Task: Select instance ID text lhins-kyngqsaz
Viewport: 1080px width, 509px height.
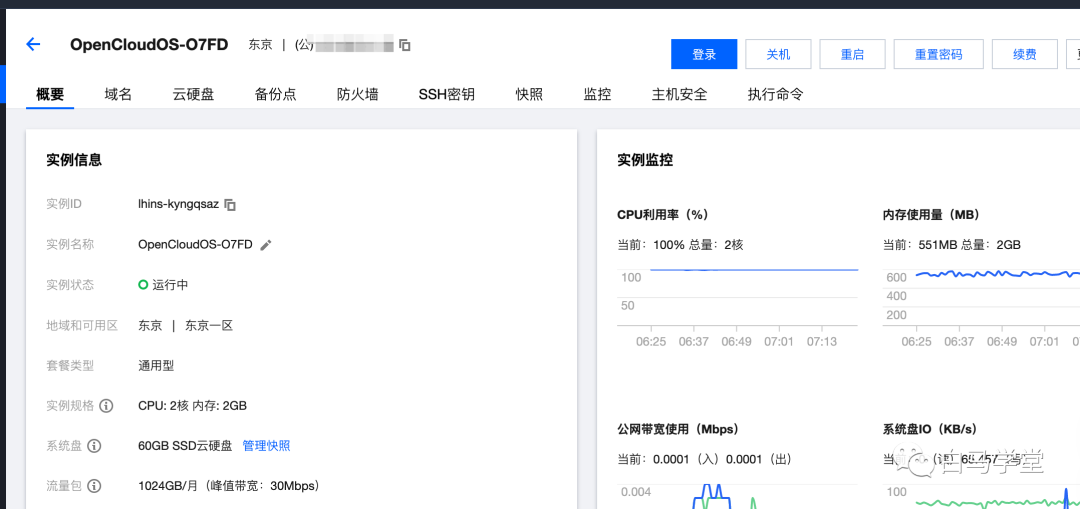Action: point(178,205)
